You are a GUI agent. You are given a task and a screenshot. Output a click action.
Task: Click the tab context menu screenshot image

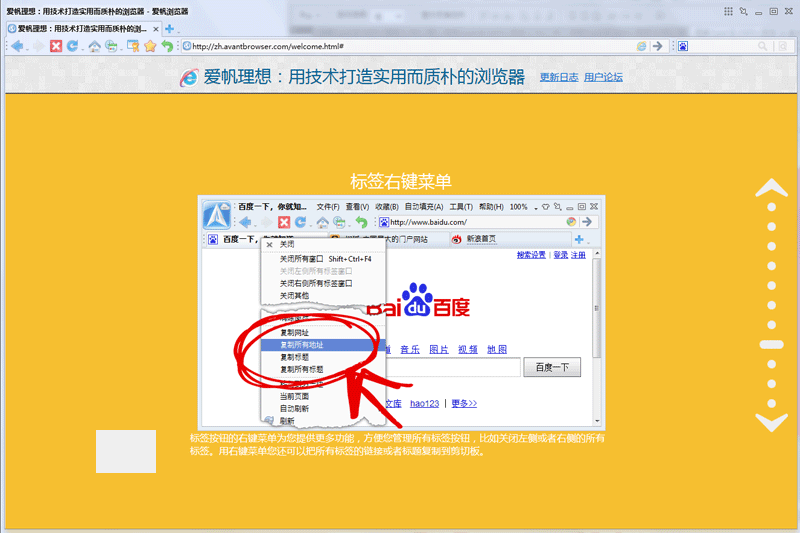(x=400, y=311)
